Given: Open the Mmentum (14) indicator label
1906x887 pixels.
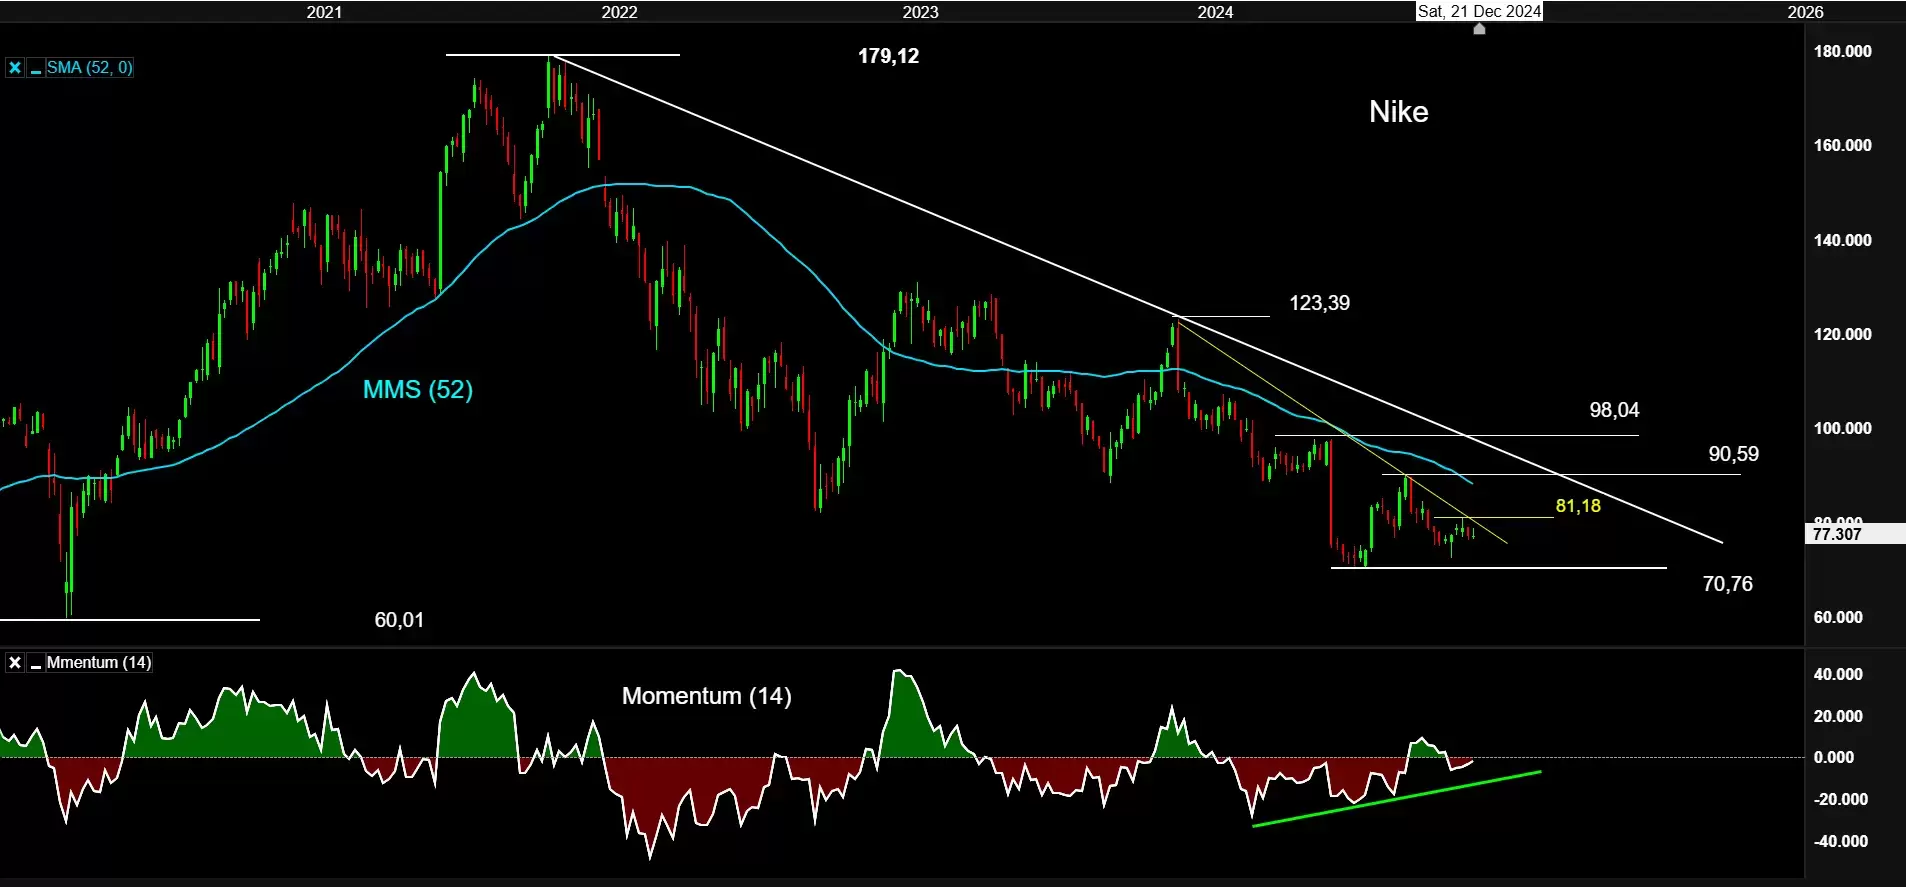Looking at the screenshot, I should 99,663.
